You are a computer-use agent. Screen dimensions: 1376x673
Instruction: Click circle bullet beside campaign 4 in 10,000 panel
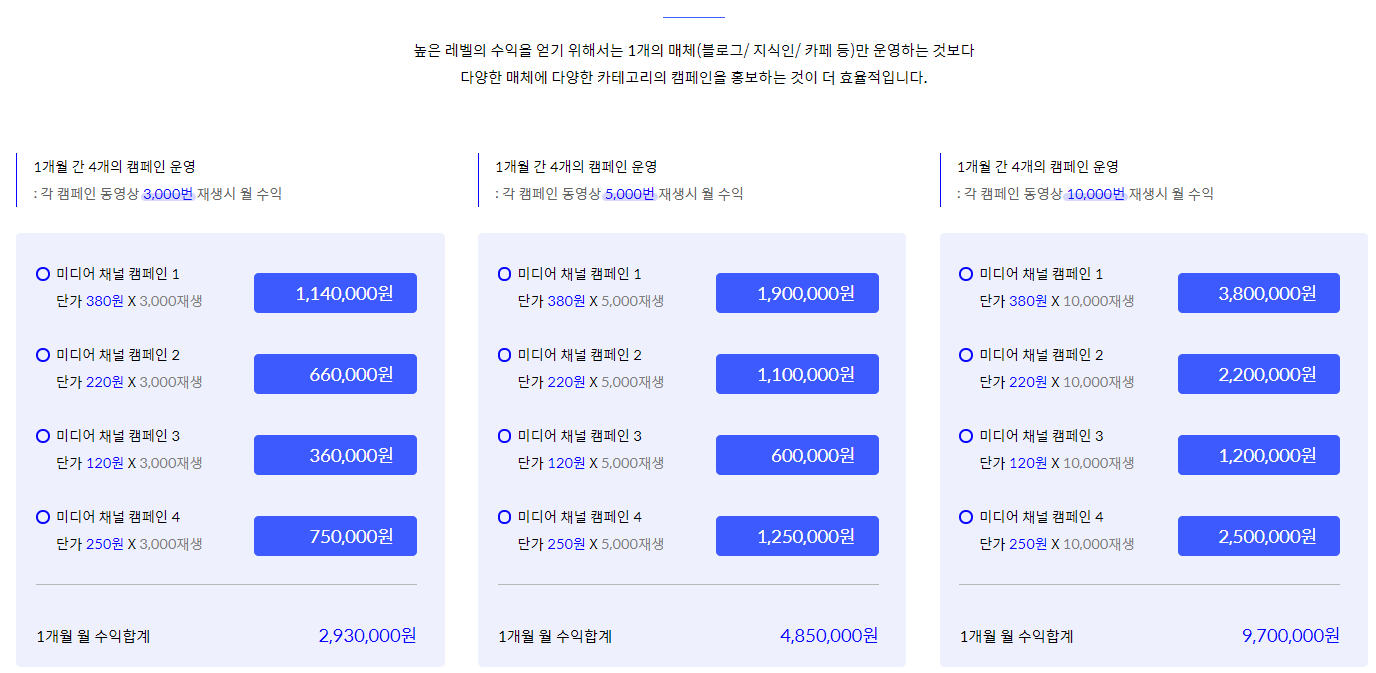pos(966,517)
